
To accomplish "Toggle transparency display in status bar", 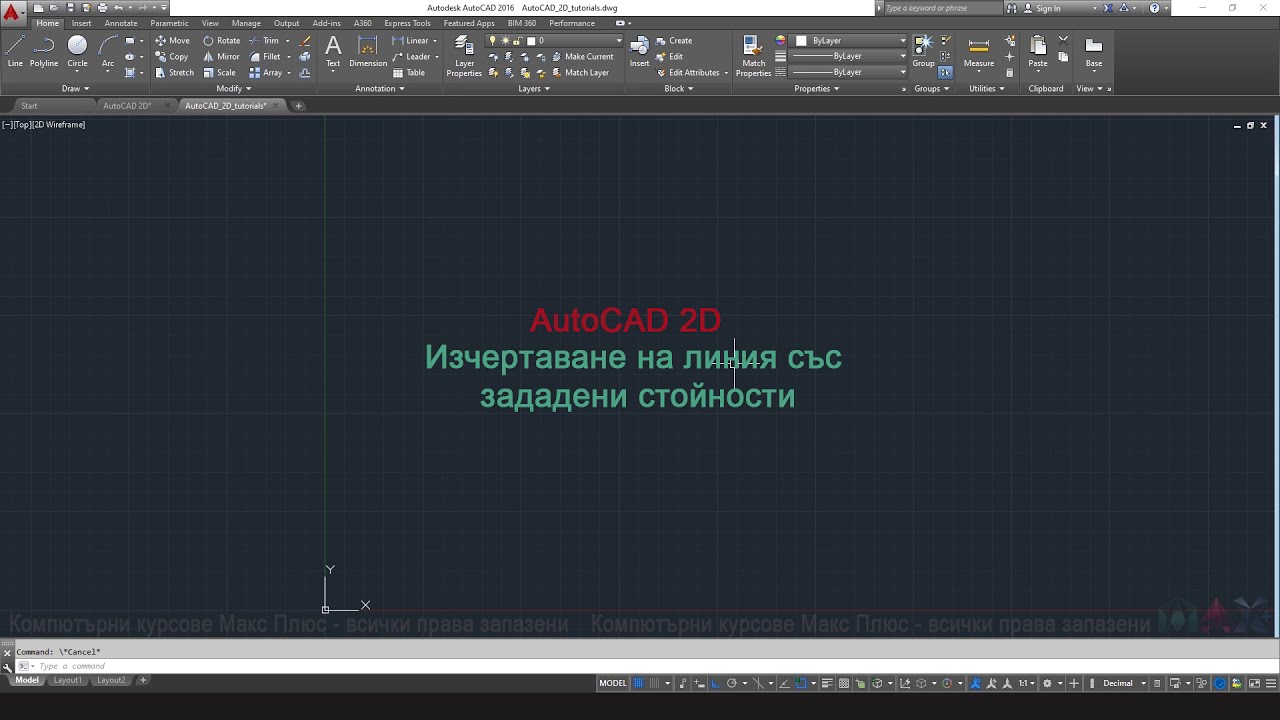I will pos(843,684).
